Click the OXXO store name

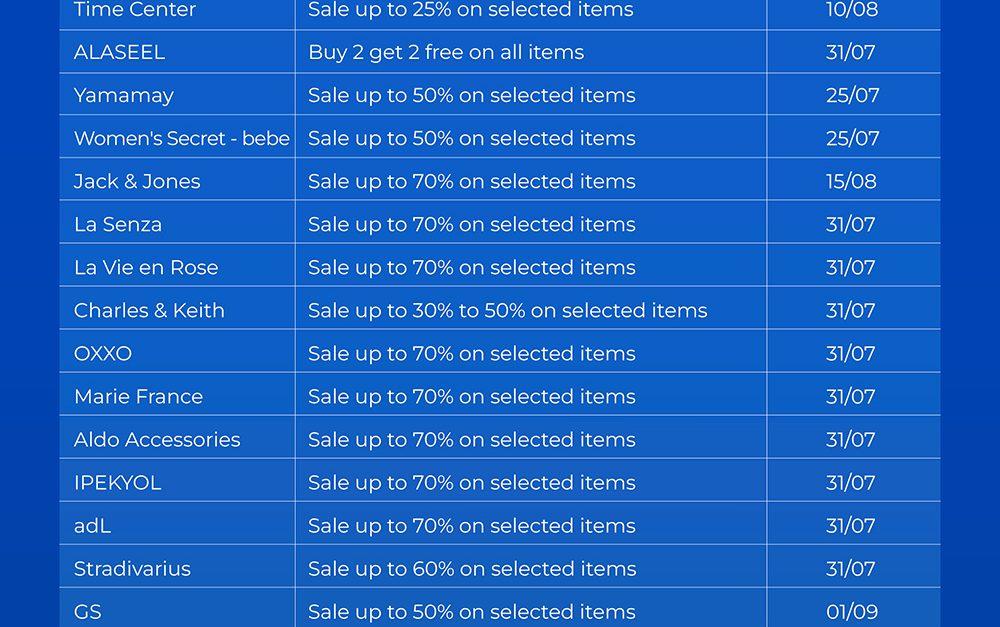[x=103, y=353]
